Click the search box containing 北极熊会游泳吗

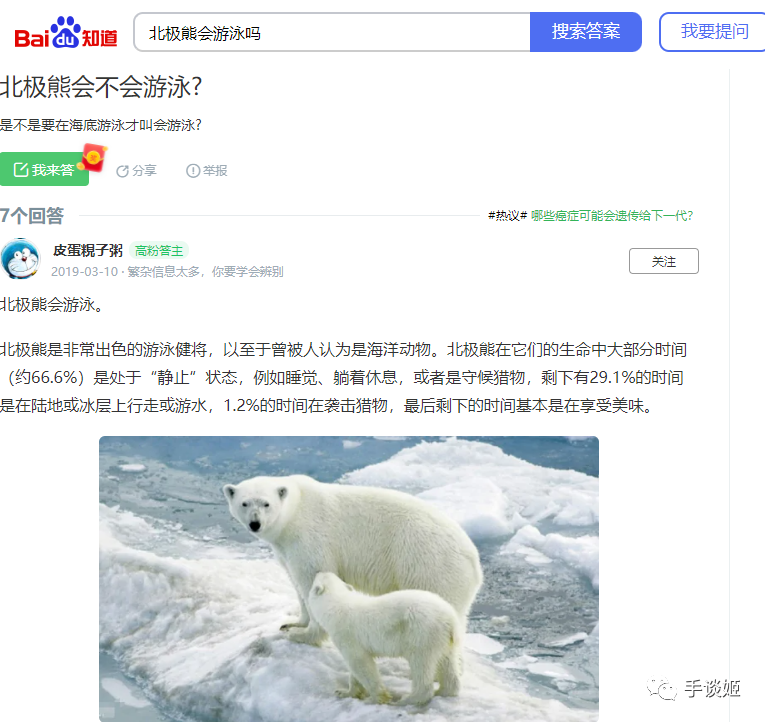click(x=332, y=32)
